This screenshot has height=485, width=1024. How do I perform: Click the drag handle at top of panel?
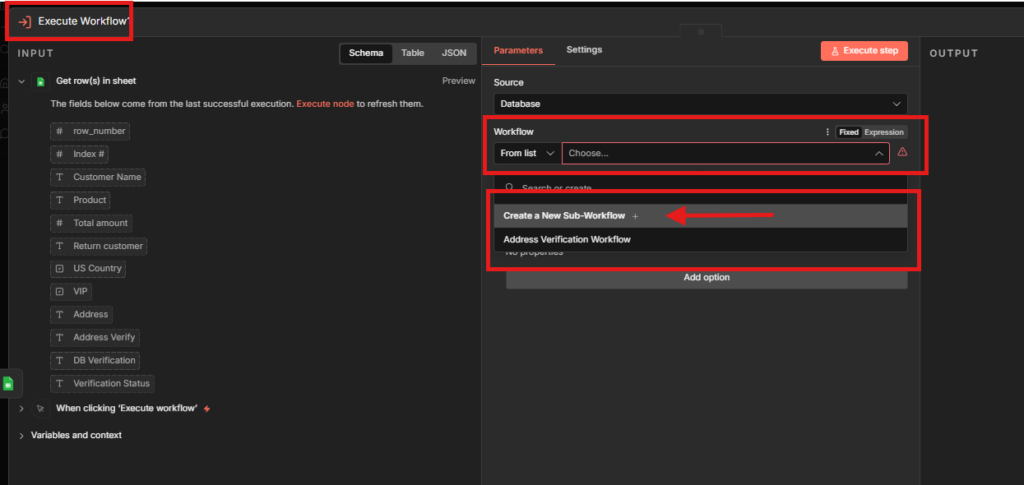coord(701,31)
